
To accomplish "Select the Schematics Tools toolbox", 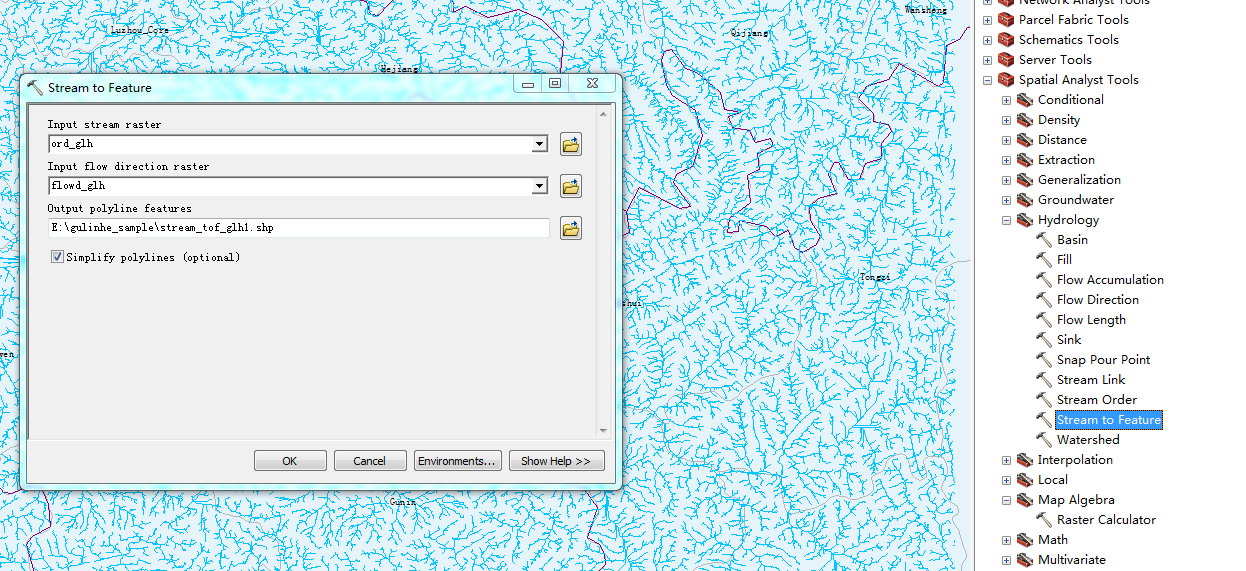I will pyautogui.click(x=1068, y=40).
